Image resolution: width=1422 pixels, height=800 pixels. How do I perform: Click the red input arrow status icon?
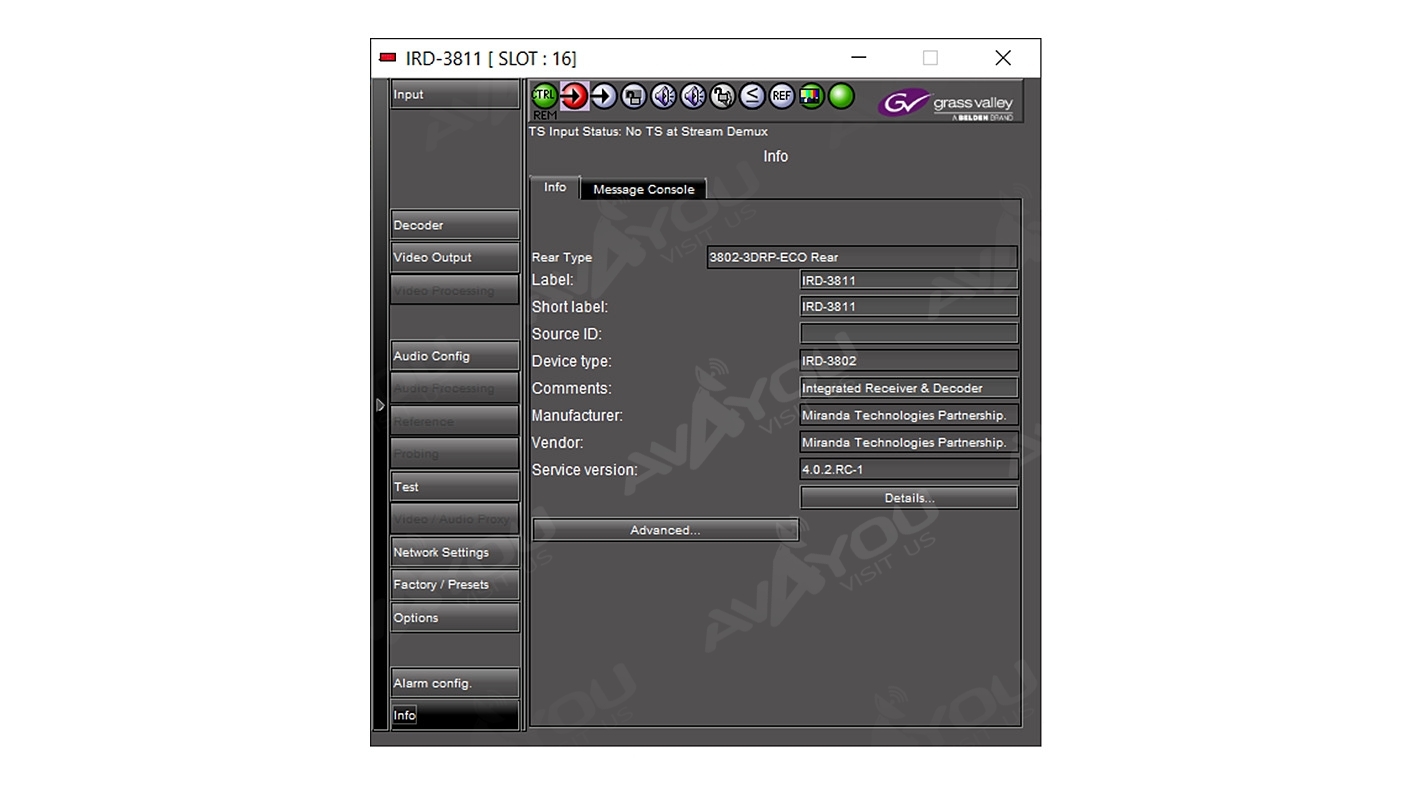(x=574, y=96)
